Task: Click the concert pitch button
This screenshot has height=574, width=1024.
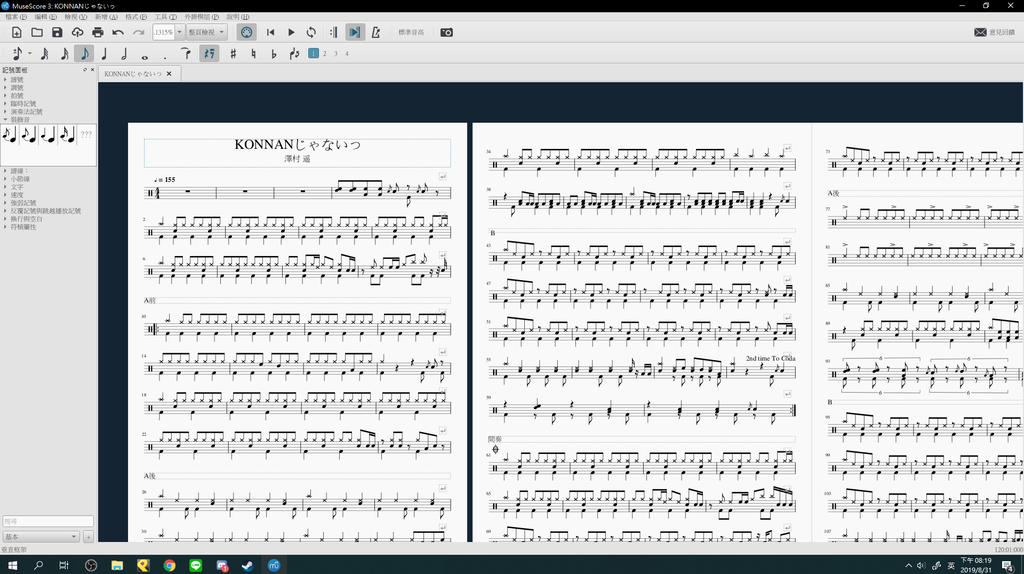Action: 411,32
